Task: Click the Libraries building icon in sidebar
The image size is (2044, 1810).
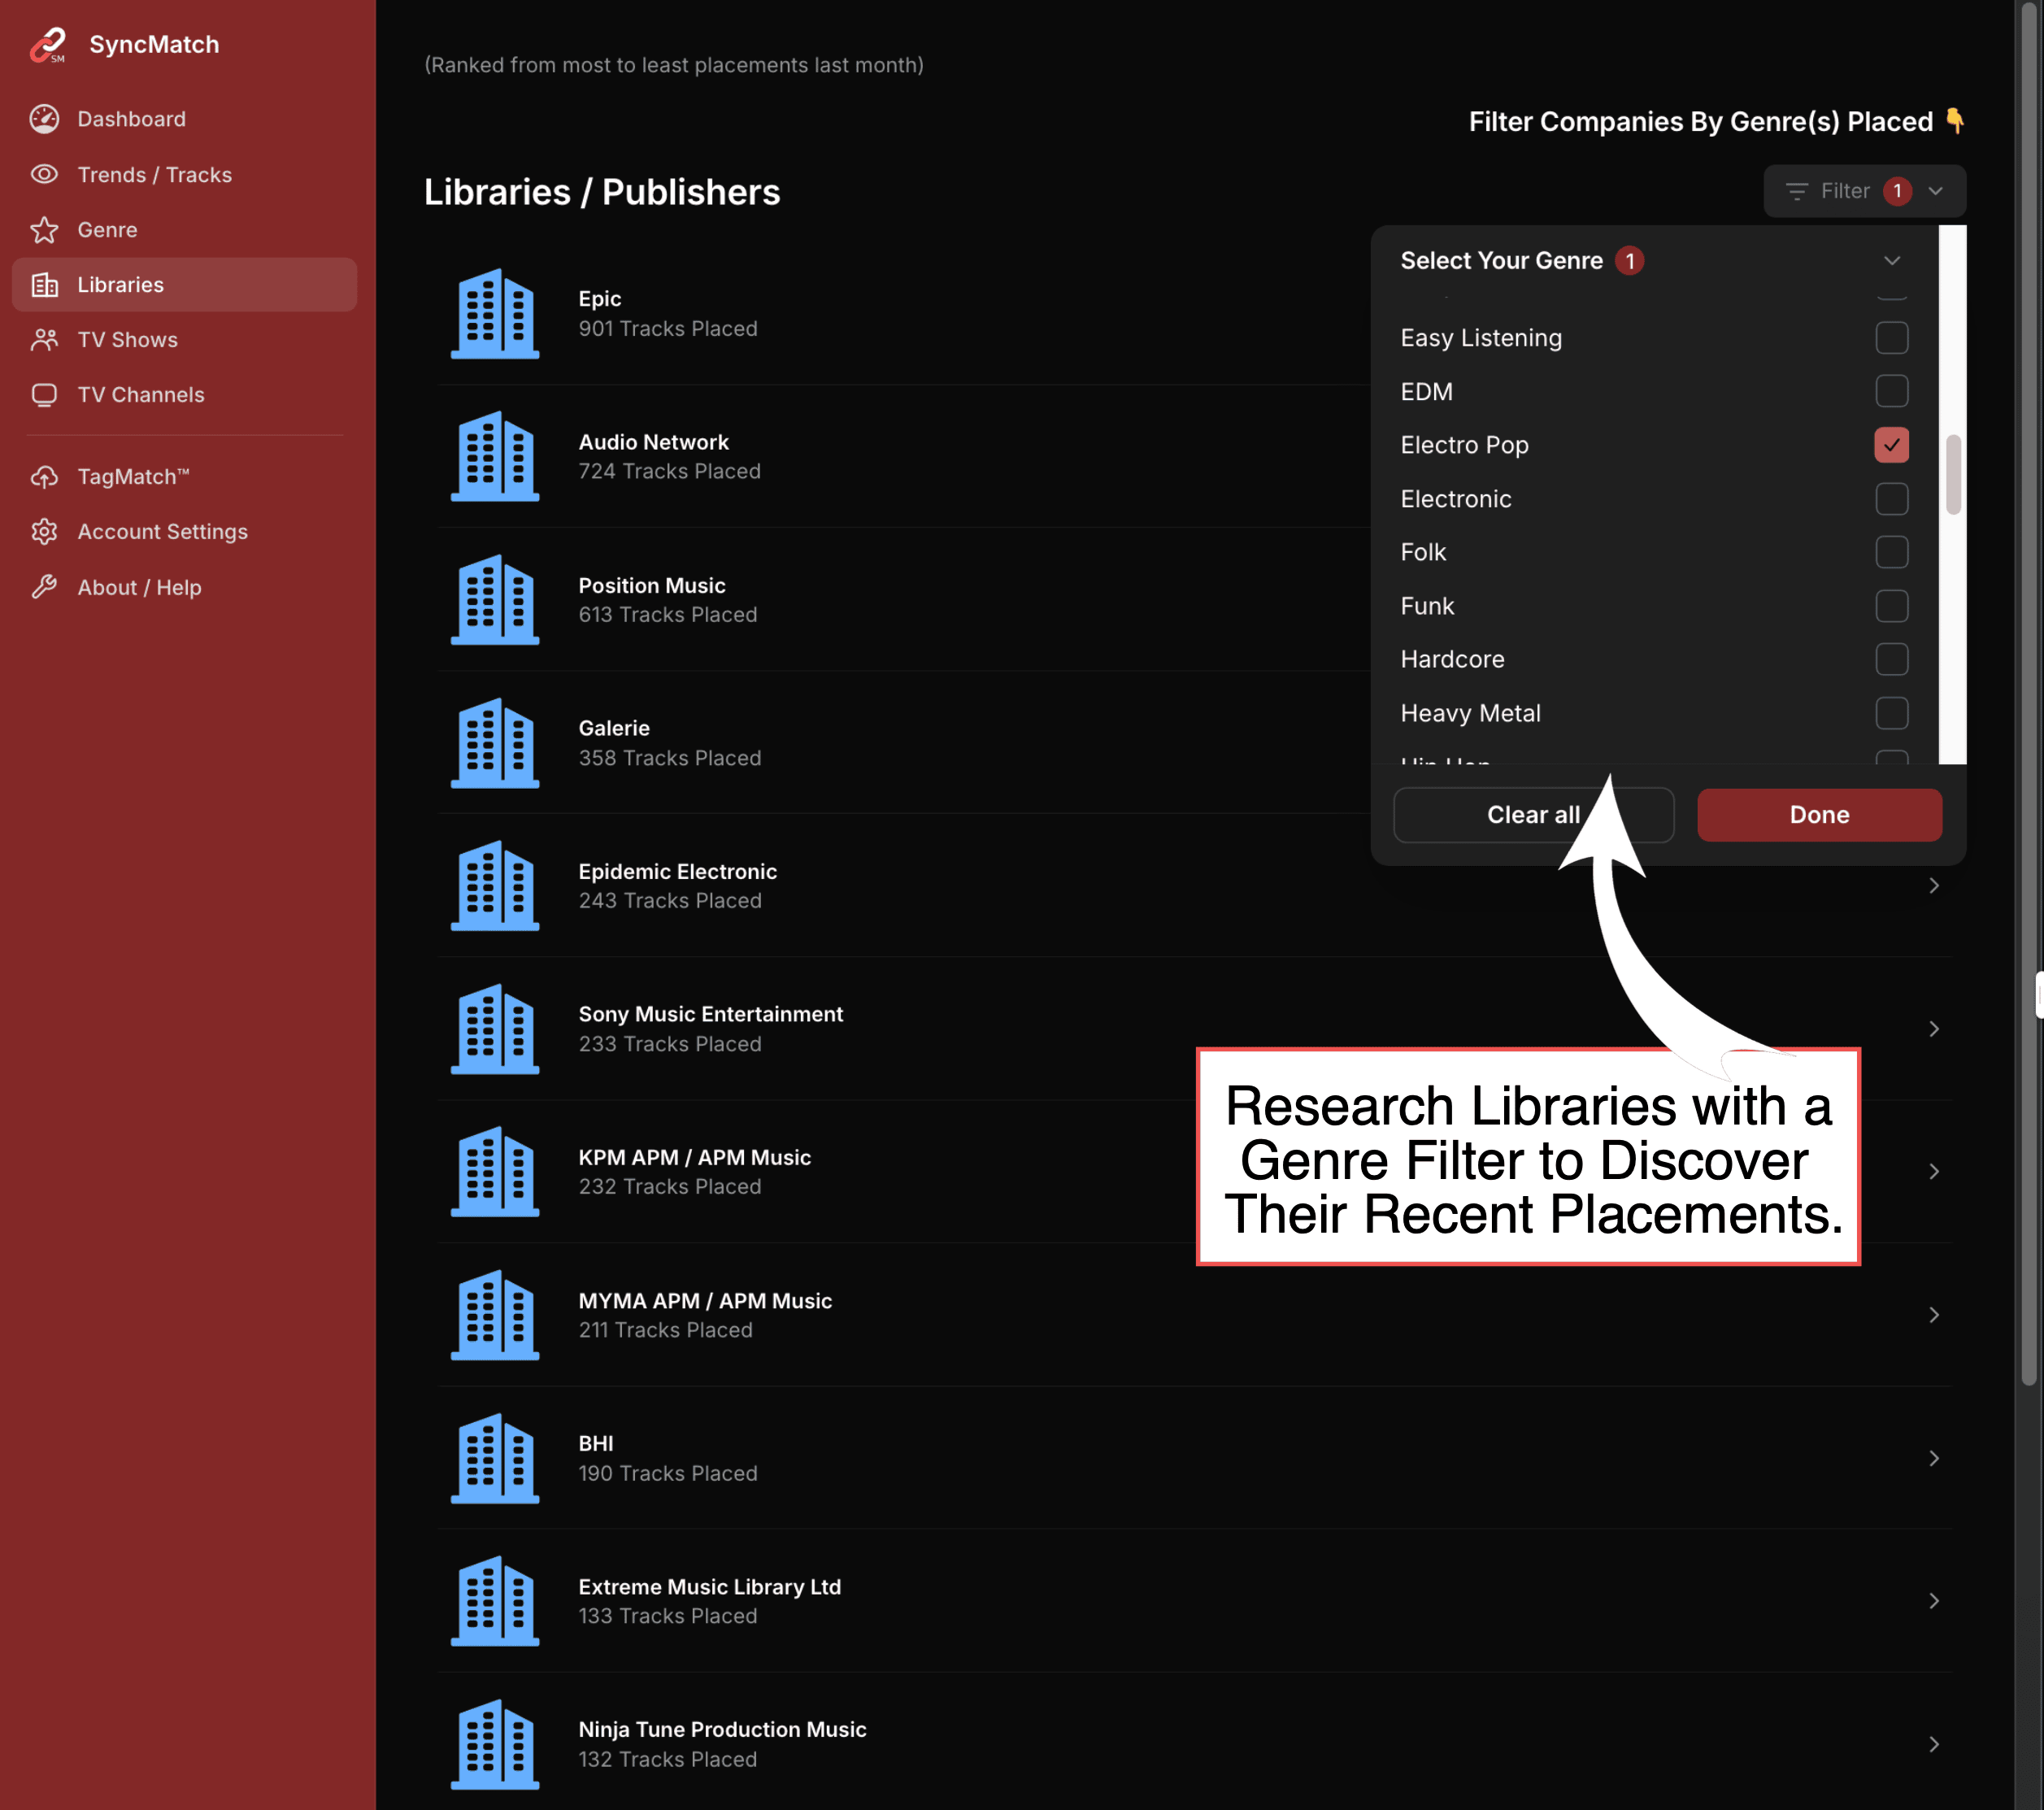Action: [x=44, y=285]
